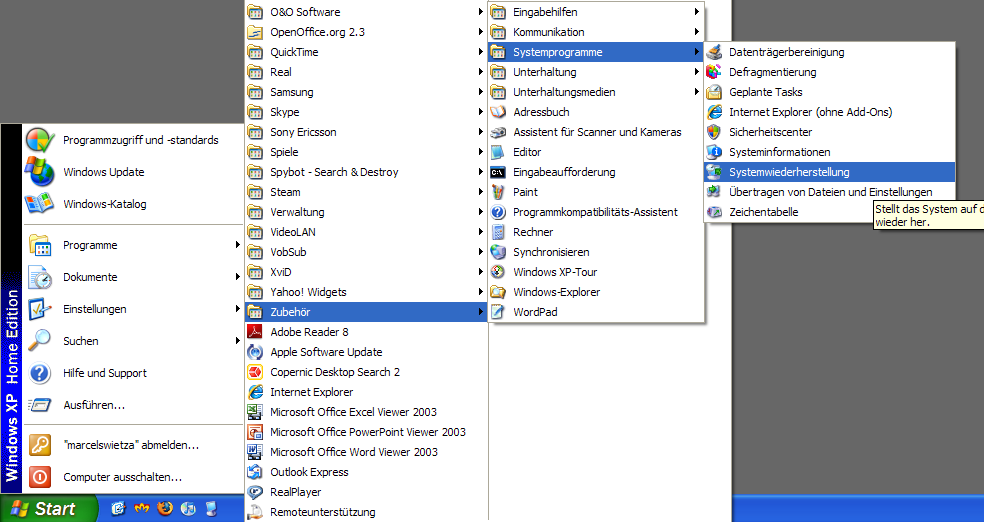Expand the Eingabehilfen submenu arrow
Screen dimensions: 985x523
pos(697,12)
